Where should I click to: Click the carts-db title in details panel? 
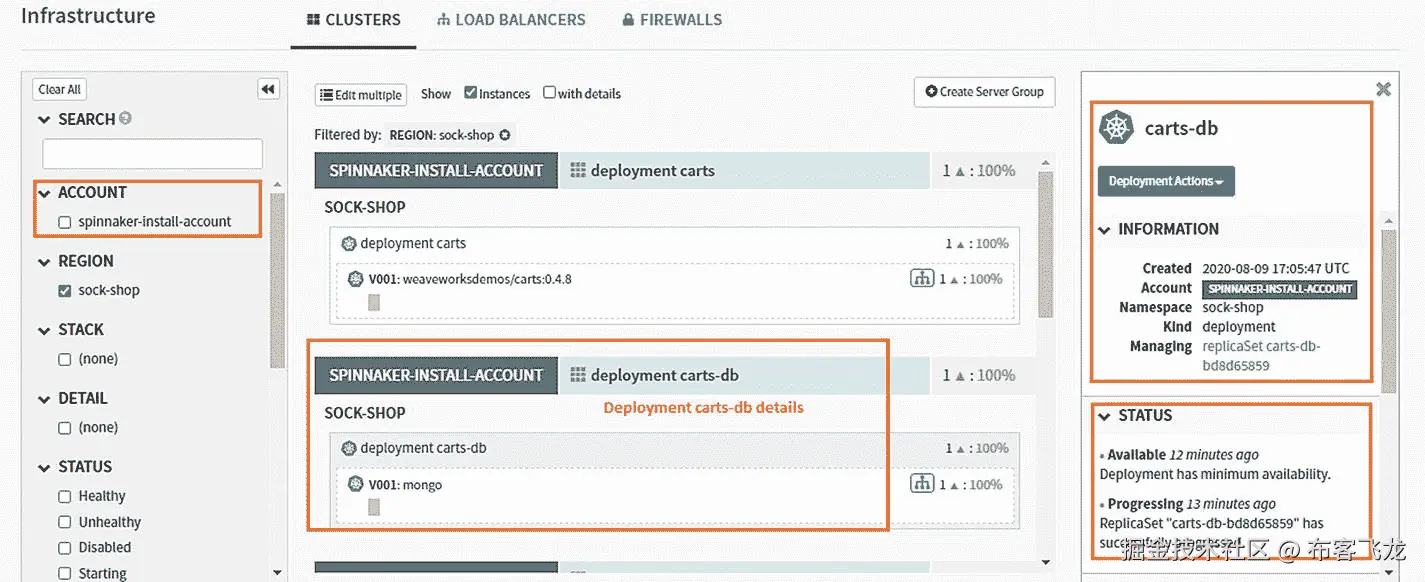(x=1181, y=128)
